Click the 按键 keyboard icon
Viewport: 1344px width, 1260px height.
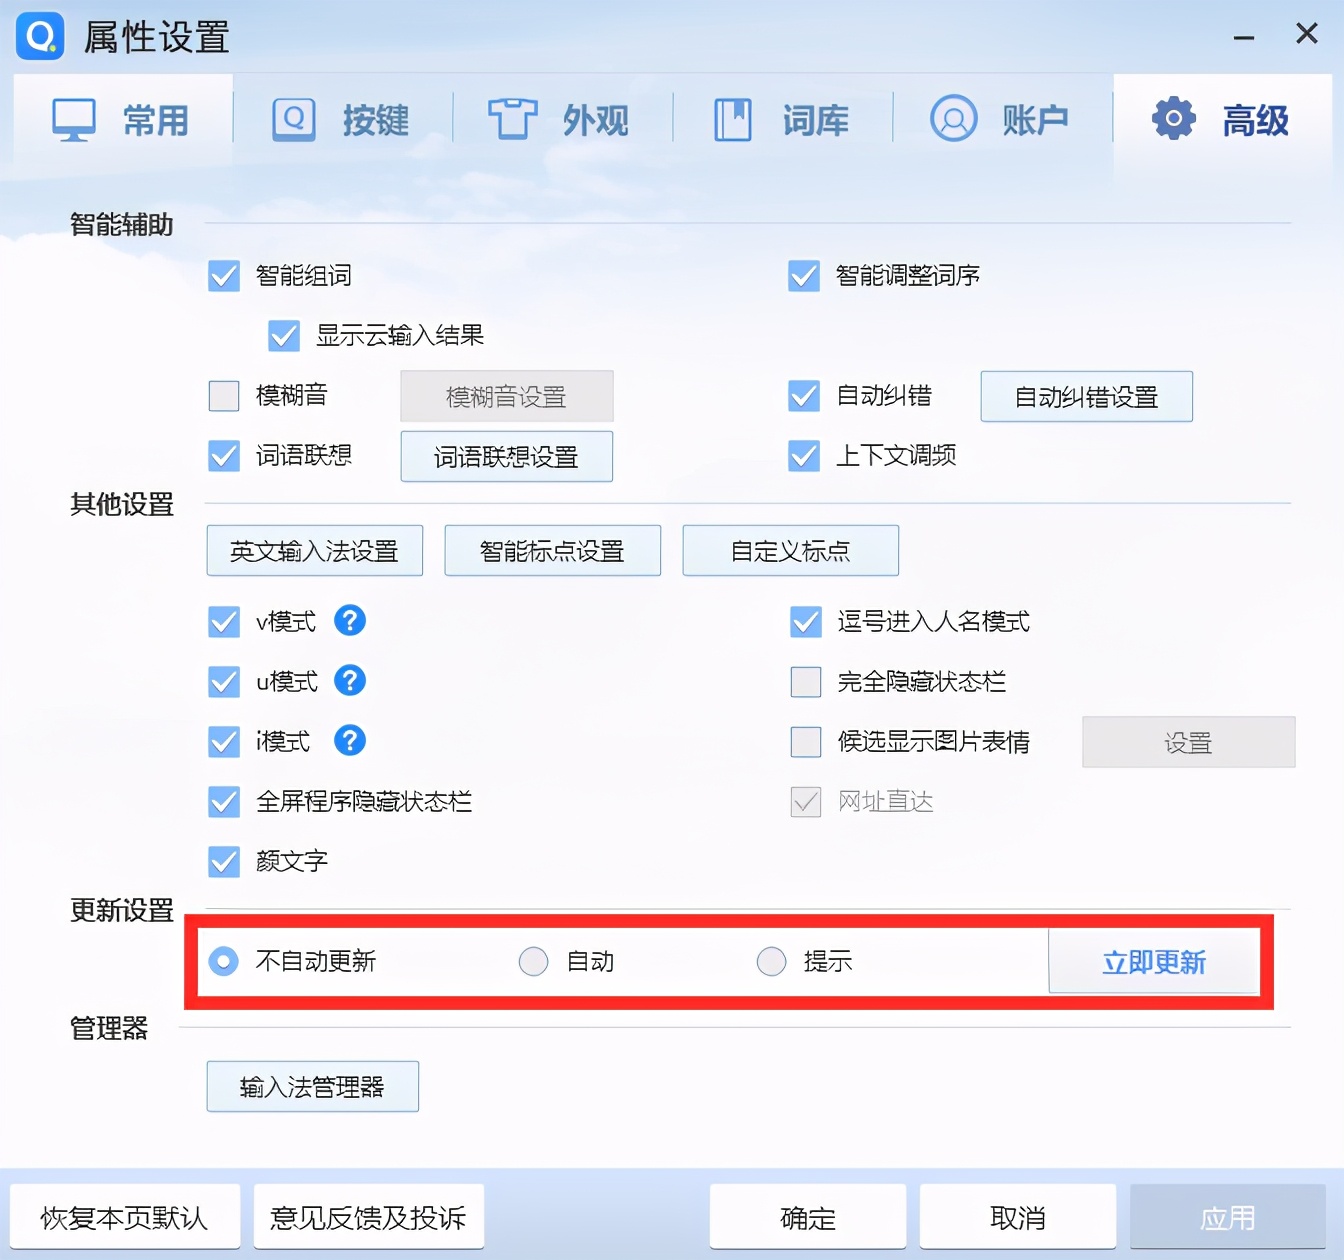click(292, 118)
